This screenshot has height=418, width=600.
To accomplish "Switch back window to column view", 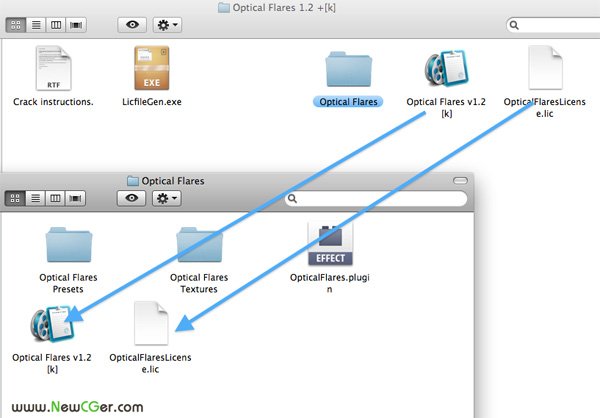I will point(56,25).
